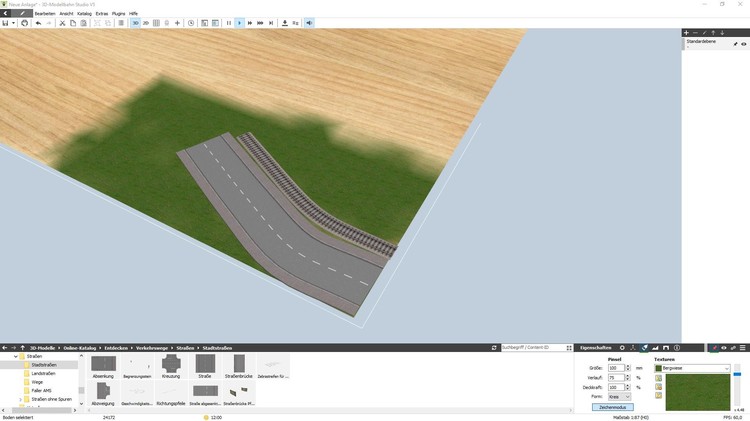The width and height of the screenshot is (750, 421).
Task: Open the Bearbeiten menu
Action: click(45, 13)
